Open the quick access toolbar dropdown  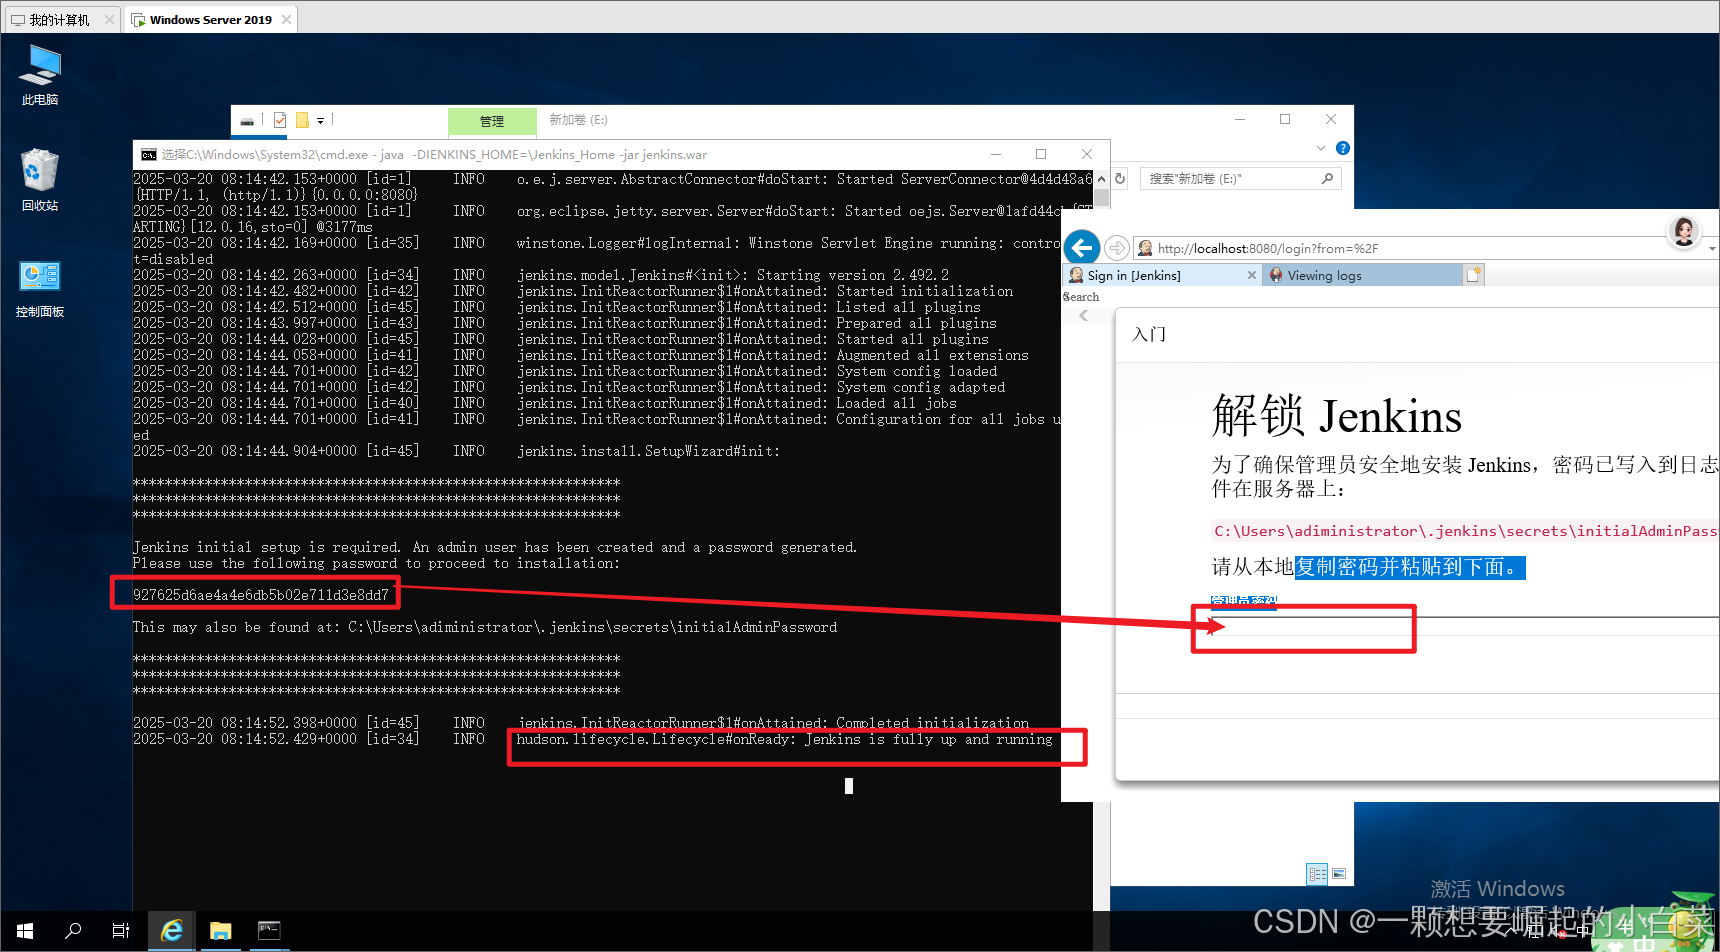point(320,121)
